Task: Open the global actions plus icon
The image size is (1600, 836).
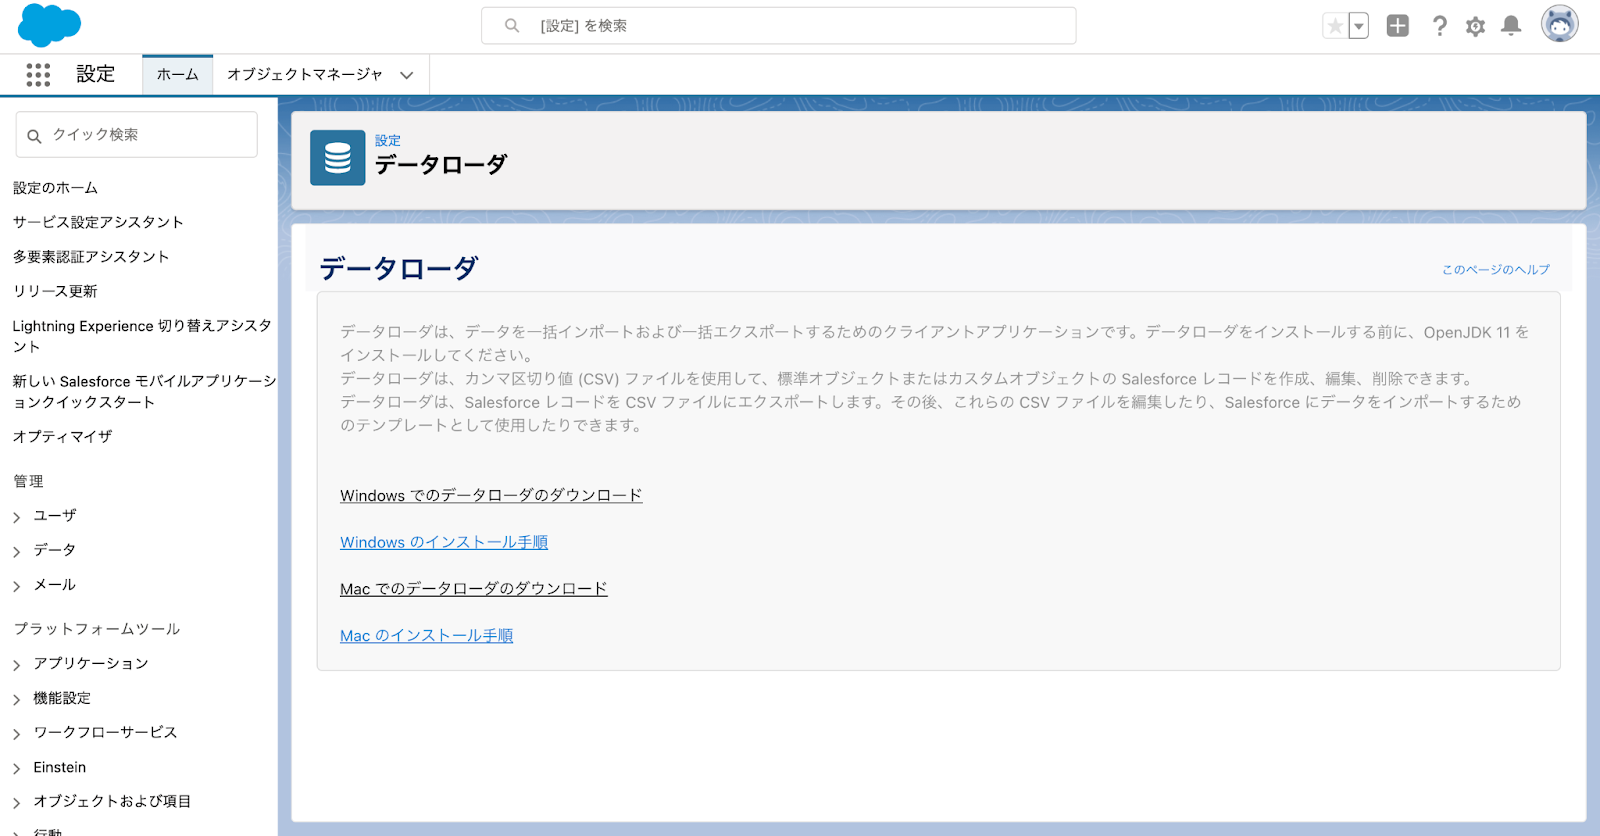Action: [1398, 26]
